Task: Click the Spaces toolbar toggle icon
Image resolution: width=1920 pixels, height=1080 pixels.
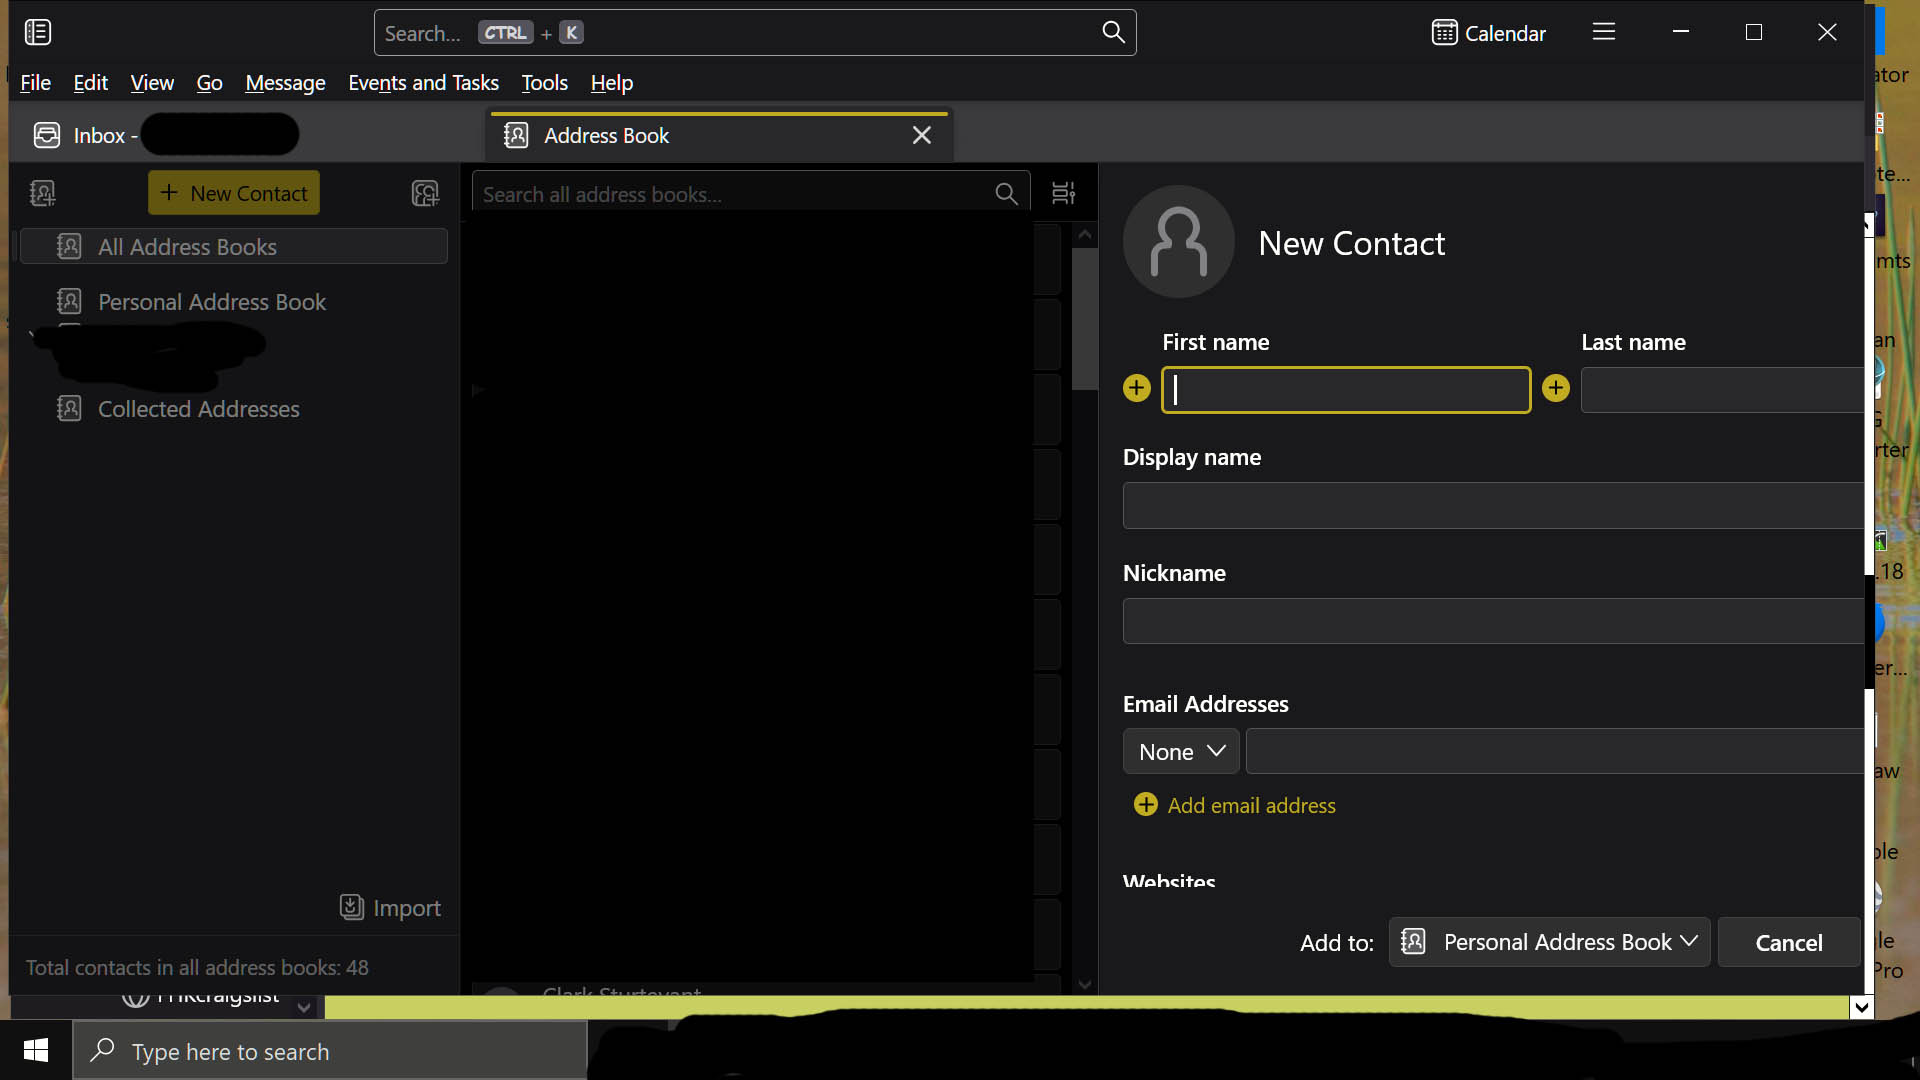Action: click(38, 32)
